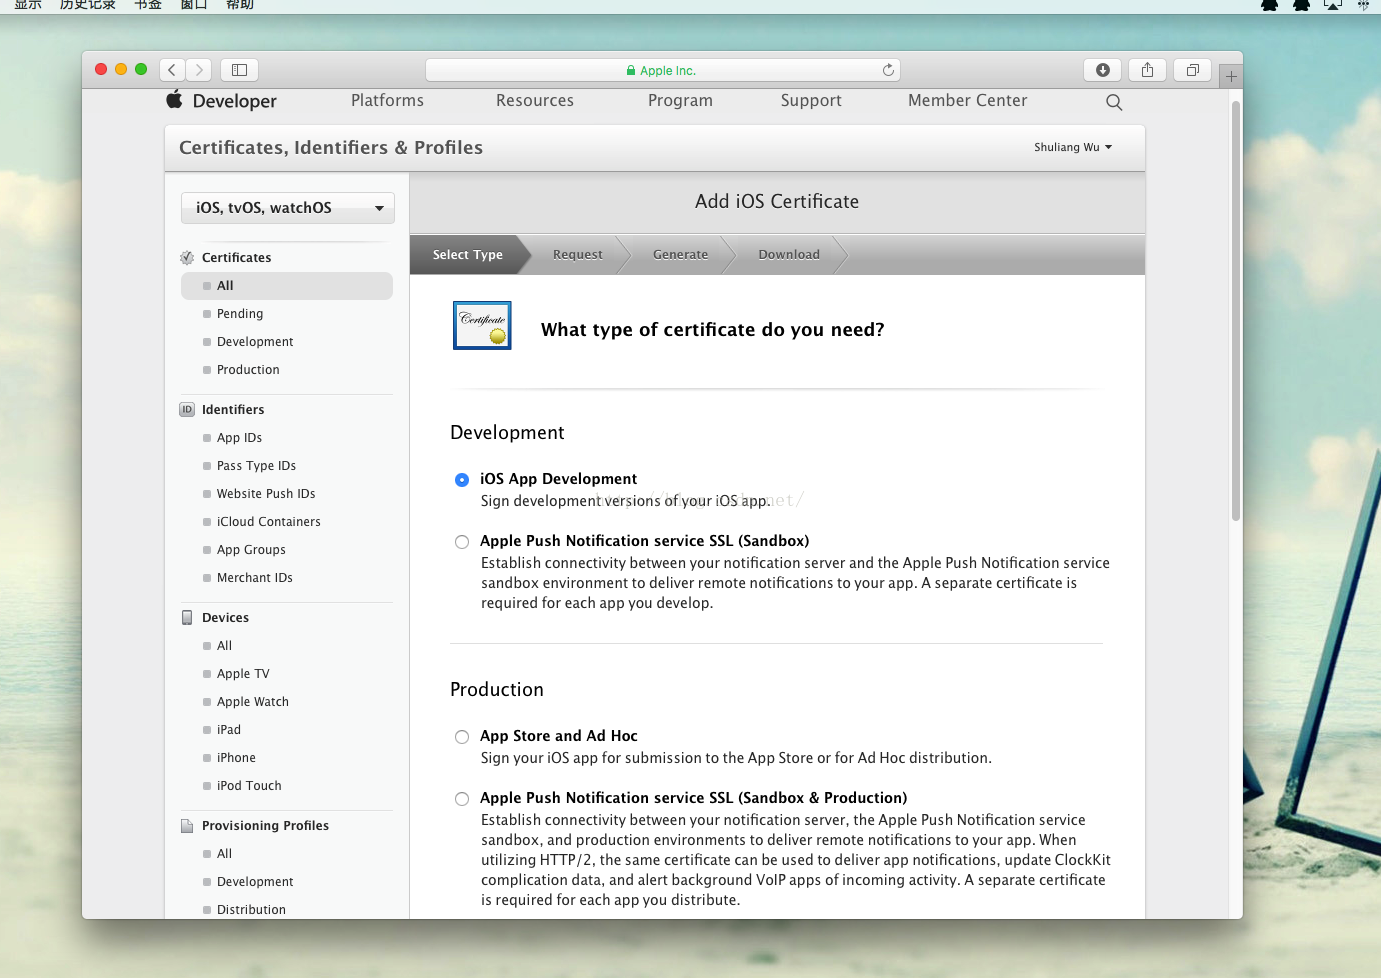The height and width of the screenshot is (978, 1381).
Task: Click the Certificates heading in sidebar
Action: 236,258
